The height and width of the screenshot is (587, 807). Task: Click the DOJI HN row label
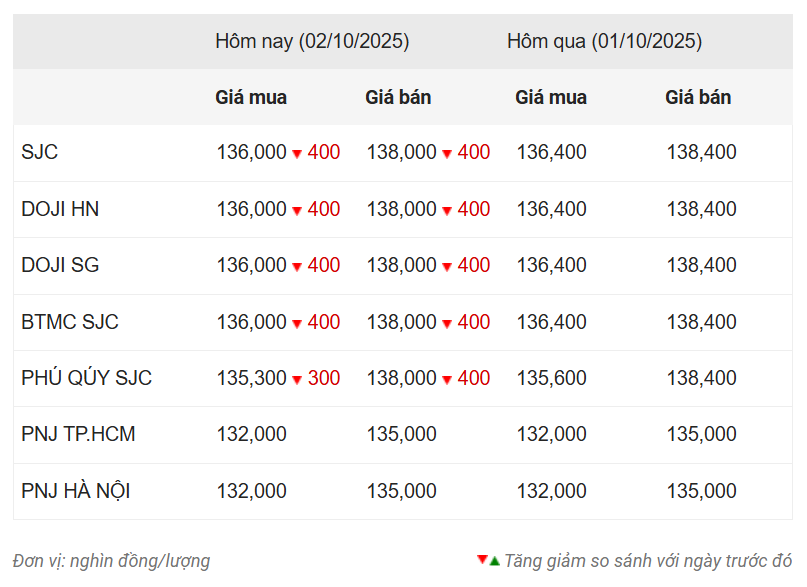click(60, 210)
